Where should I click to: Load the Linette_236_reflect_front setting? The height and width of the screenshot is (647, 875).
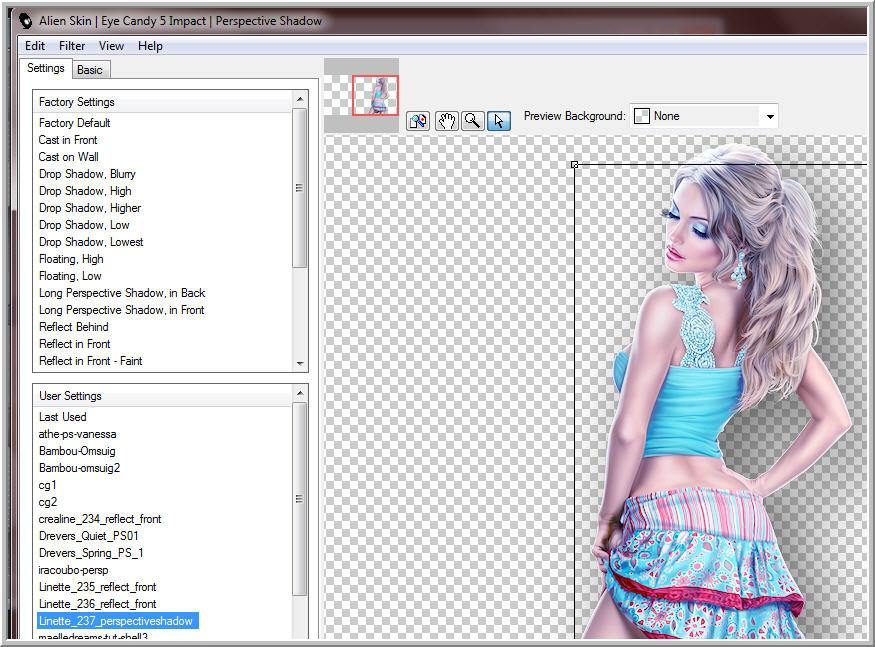click(97, 604)
